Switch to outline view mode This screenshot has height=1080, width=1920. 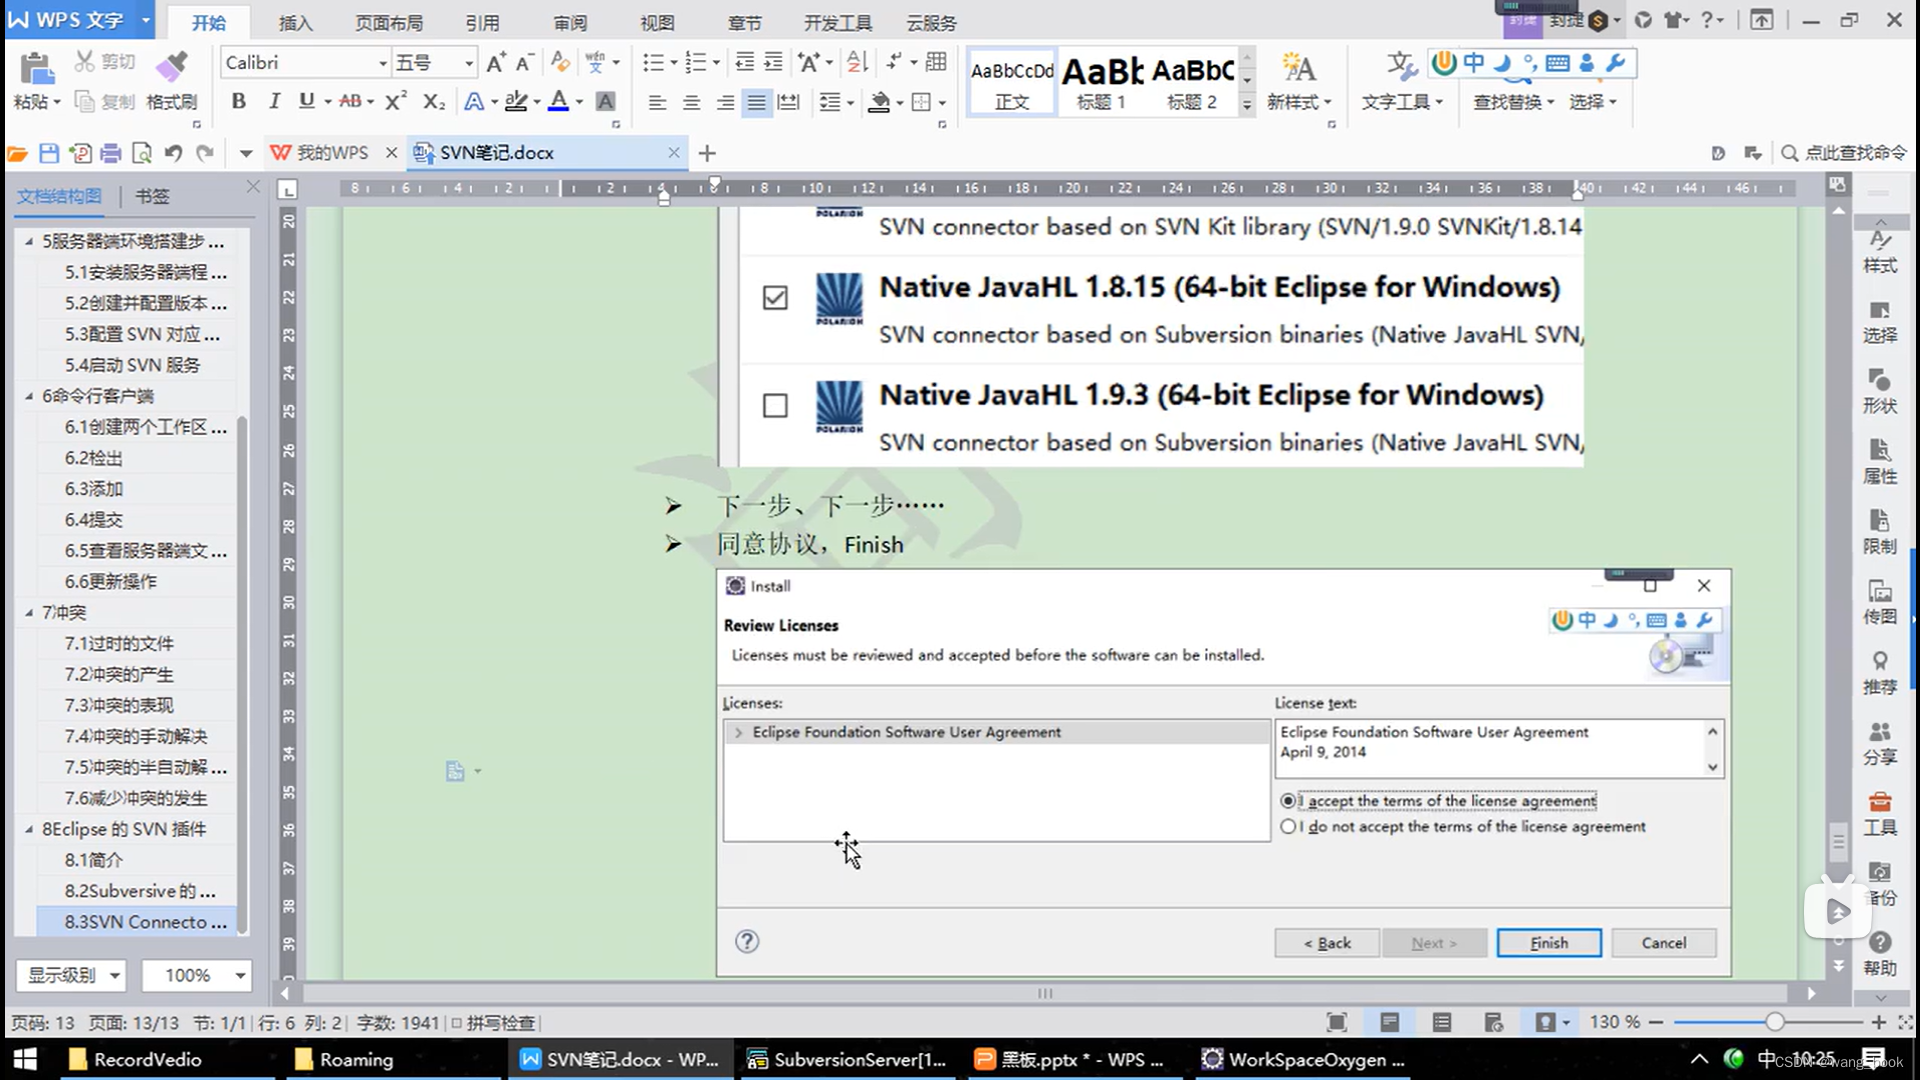pos(1441,1022)
